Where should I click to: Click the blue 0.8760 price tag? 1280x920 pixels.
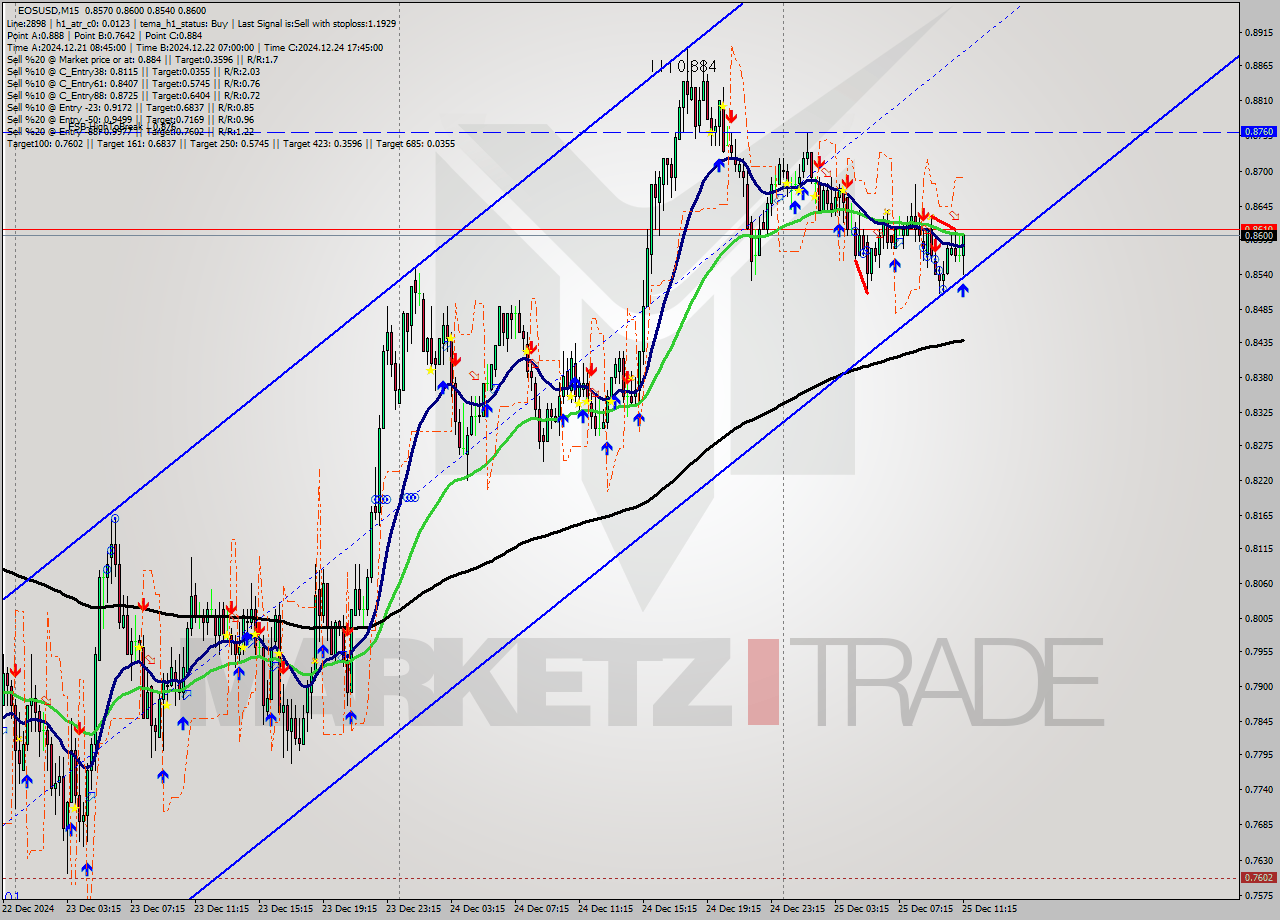coord(1257,131)
